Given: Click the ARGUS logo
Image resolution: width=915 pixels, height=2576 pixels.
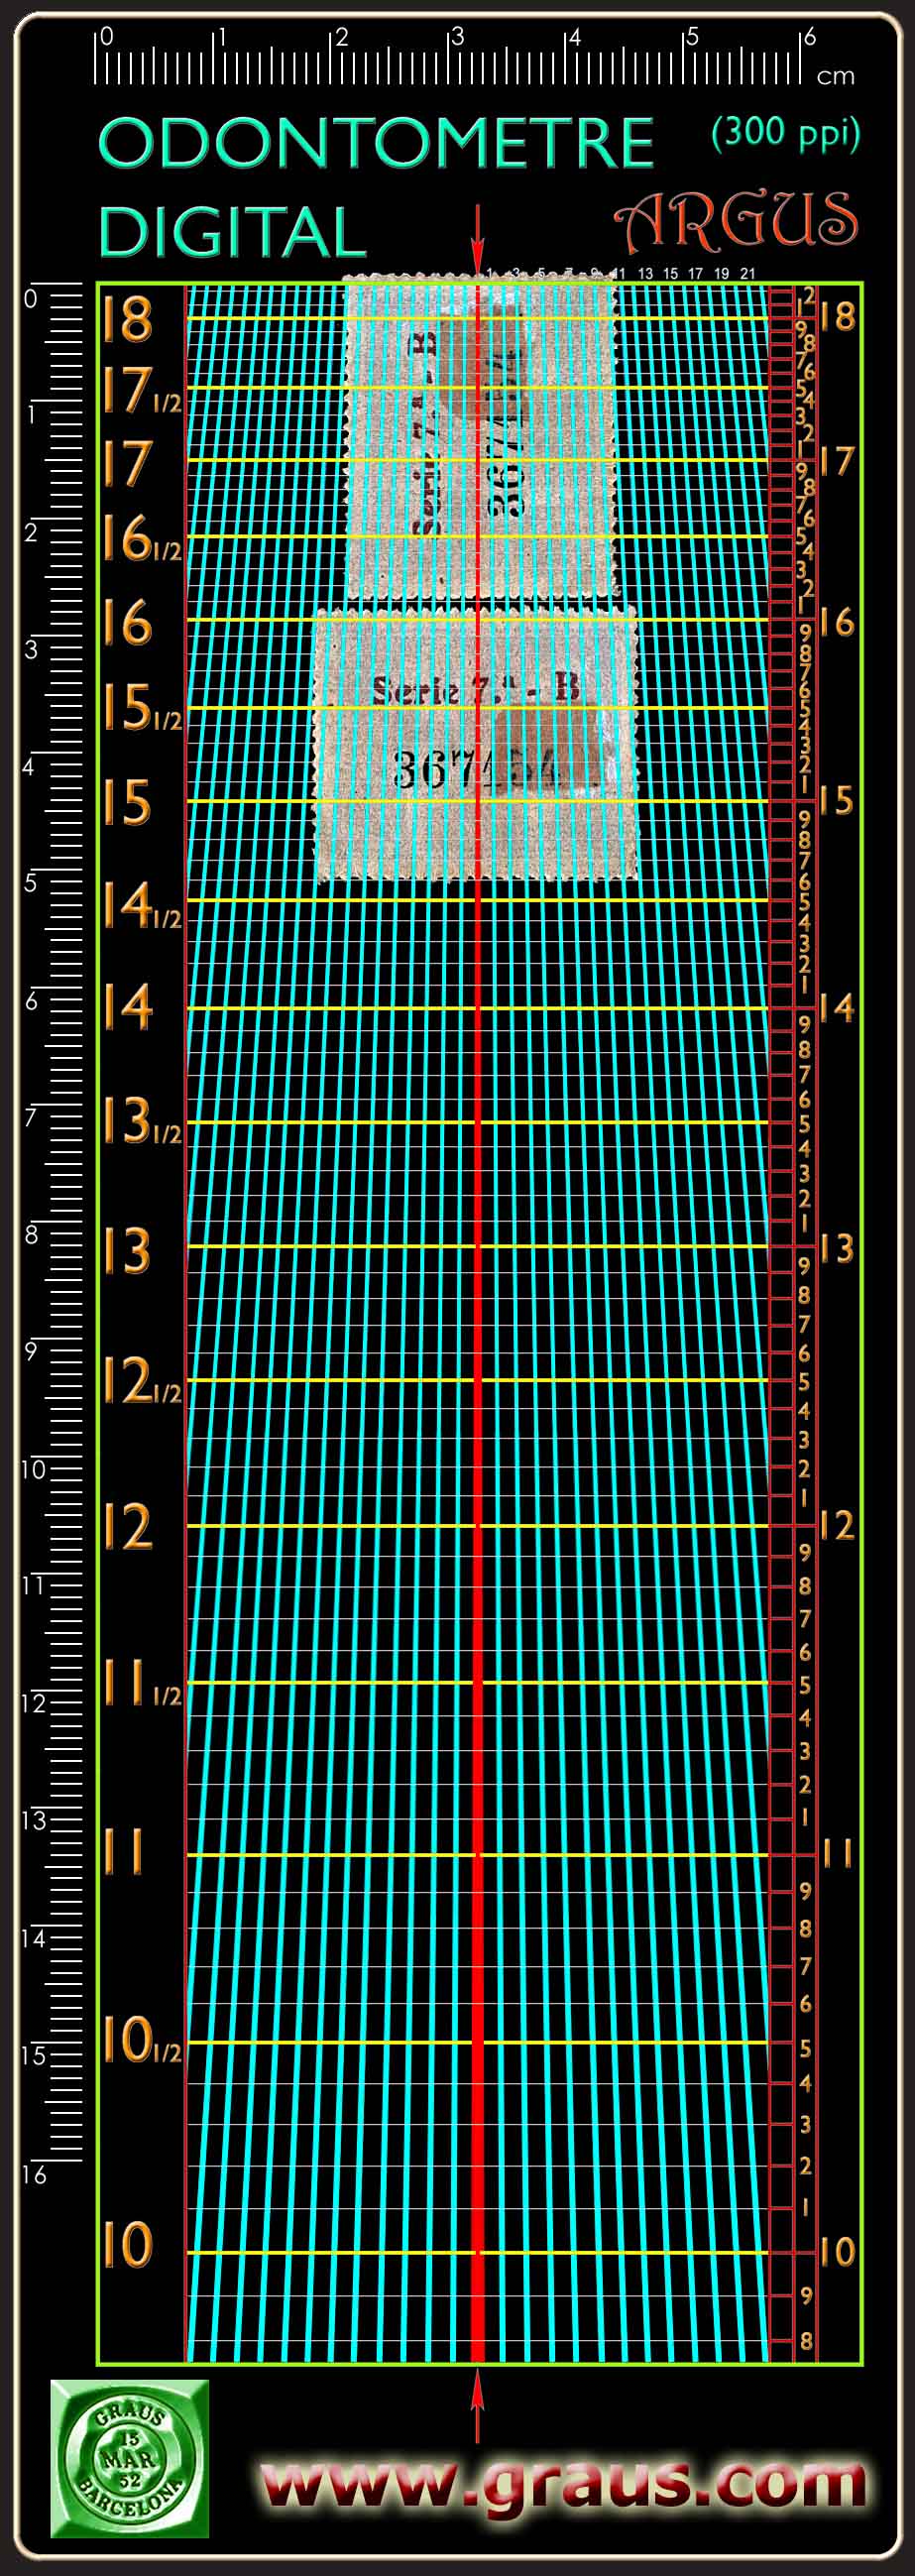Looking at the screenshot, I should [x=736, y=220].
